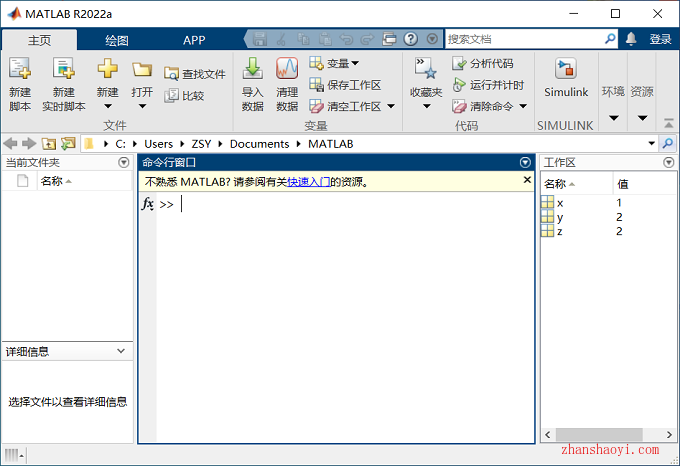The image size is (680, 466).
Task: Click in the command window prompt
Action: 345,204
